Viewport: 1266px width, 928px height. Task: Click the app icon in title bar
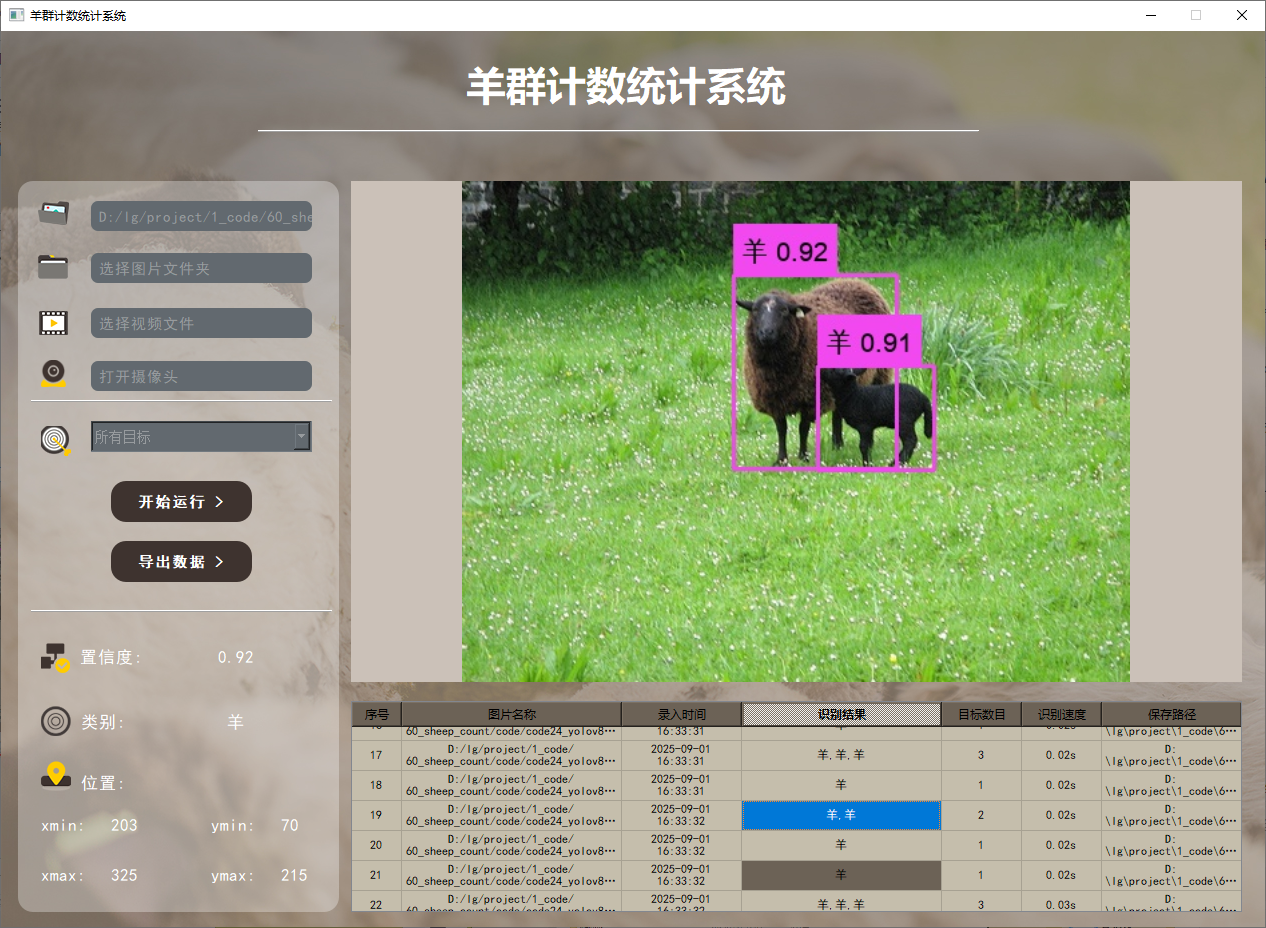16,15
